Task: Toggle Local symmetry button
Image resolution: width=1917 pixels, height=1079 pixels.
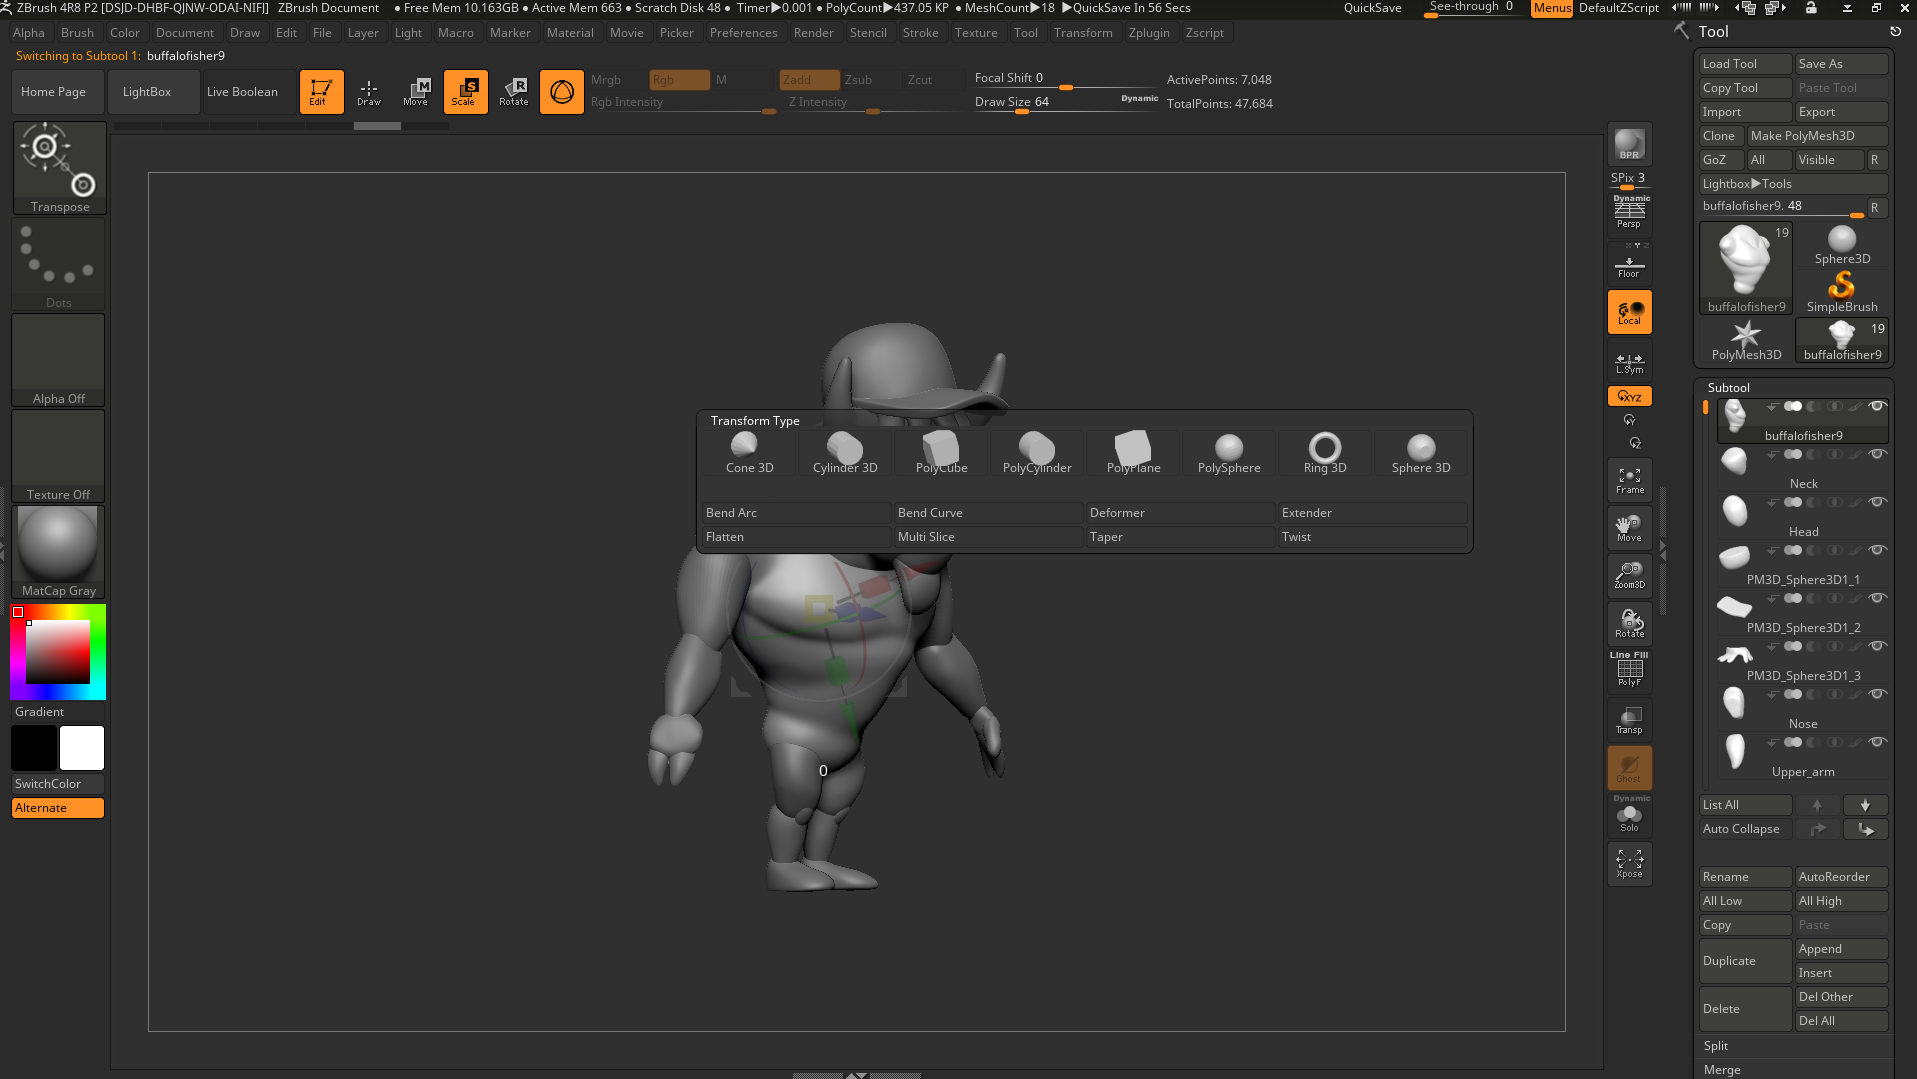Action: click(1629, 312)
